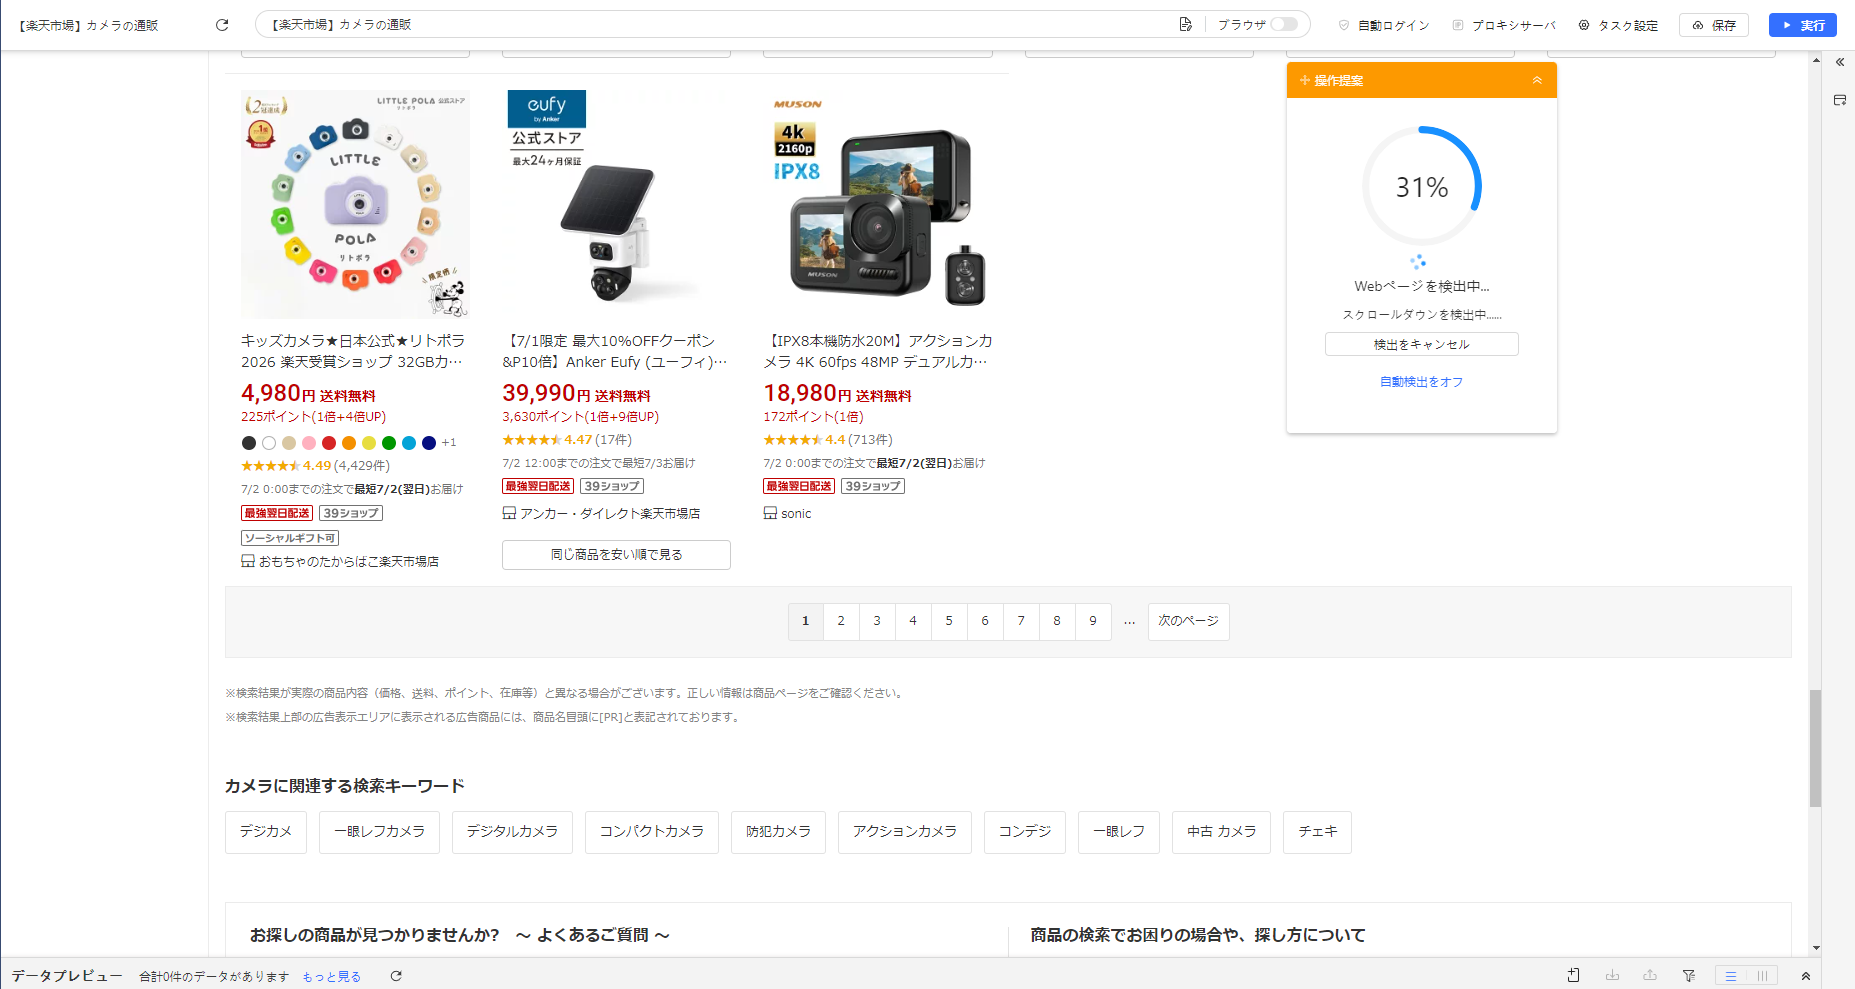Switch preview to row list view
This screenshot has width=1855, height=989.
pyautogui.click(x=1731, y=976)
